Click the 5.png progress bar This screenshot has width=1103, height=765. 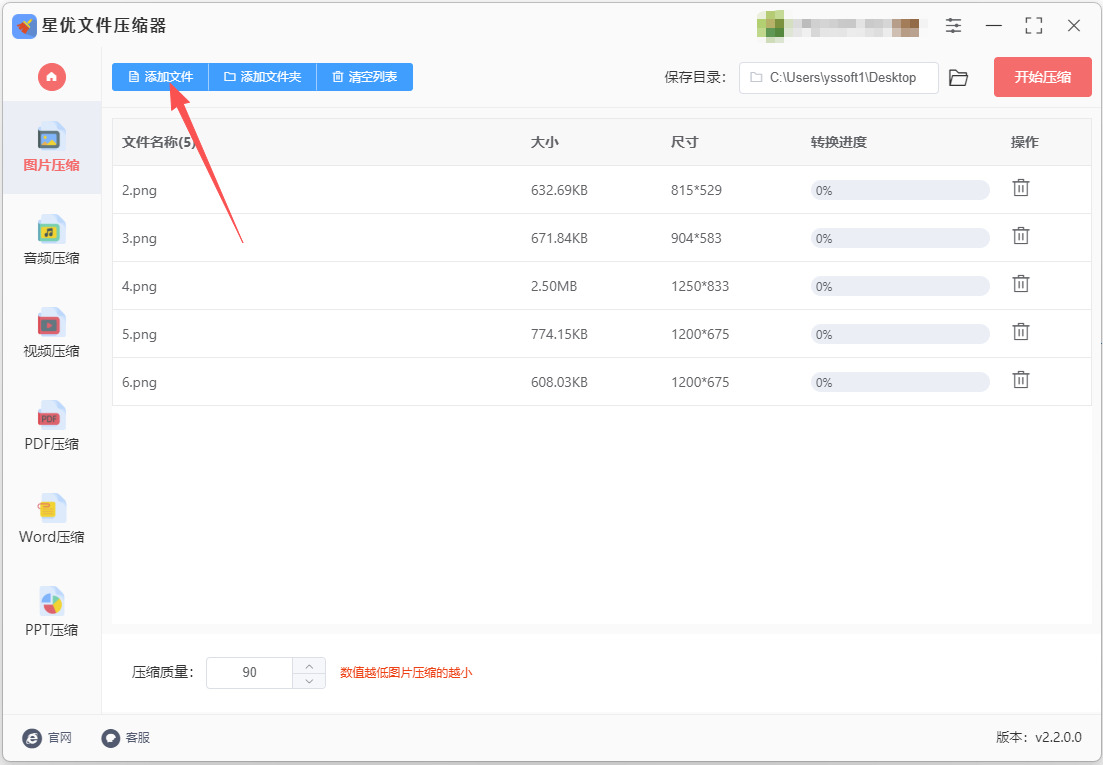(x=900, y=334)
